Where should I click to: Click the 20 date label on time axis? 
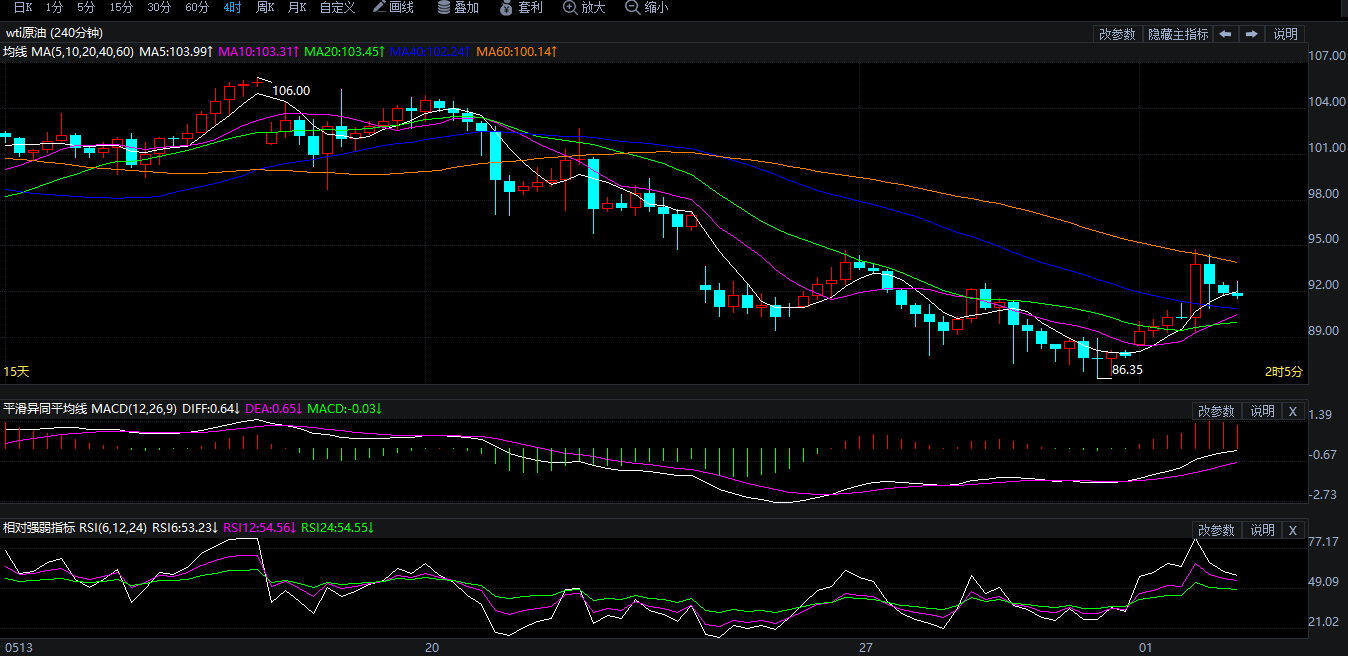432,648
